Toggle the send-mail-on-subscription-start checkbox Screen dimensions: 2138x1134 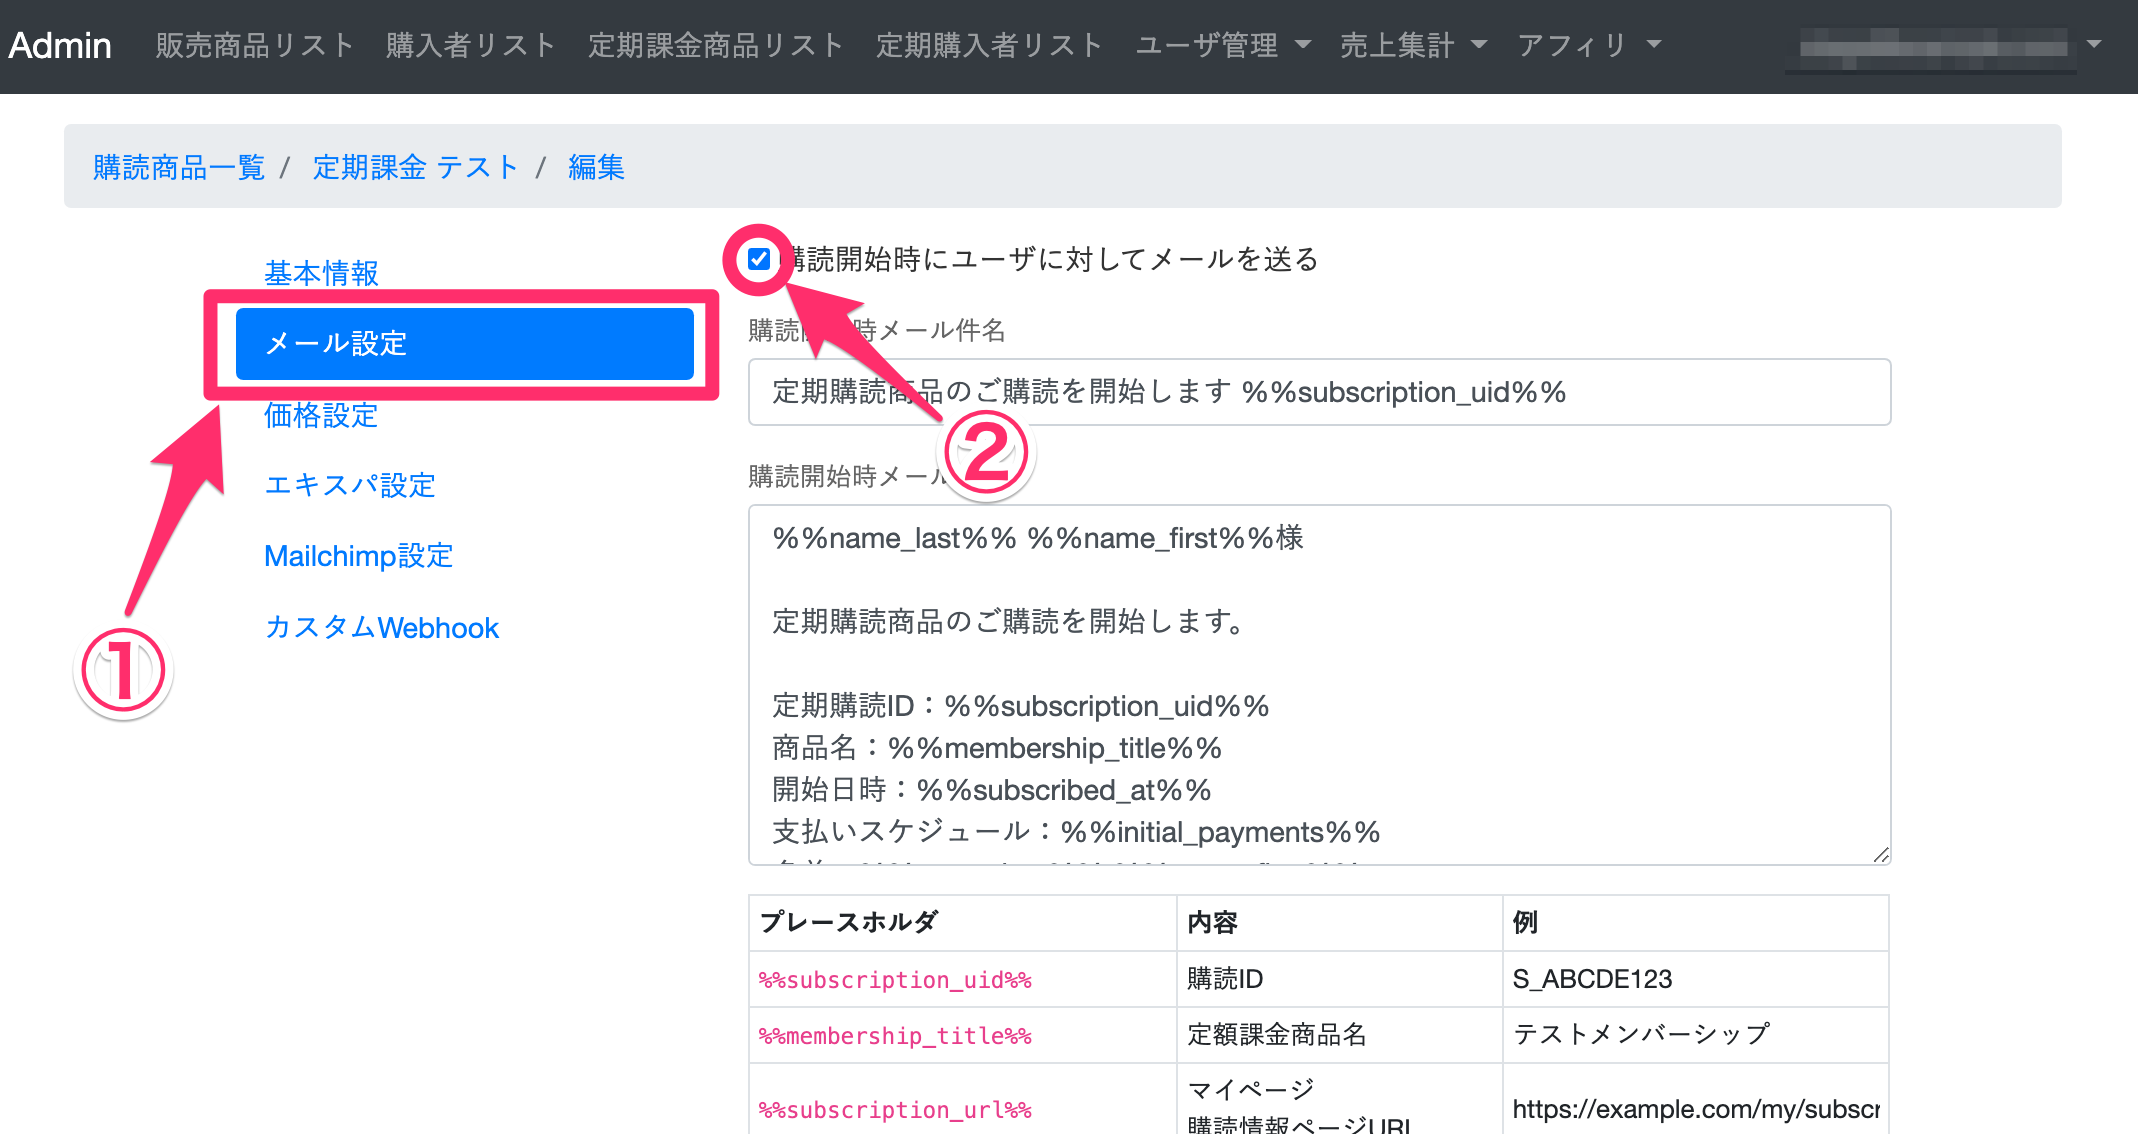pos(759,260)
